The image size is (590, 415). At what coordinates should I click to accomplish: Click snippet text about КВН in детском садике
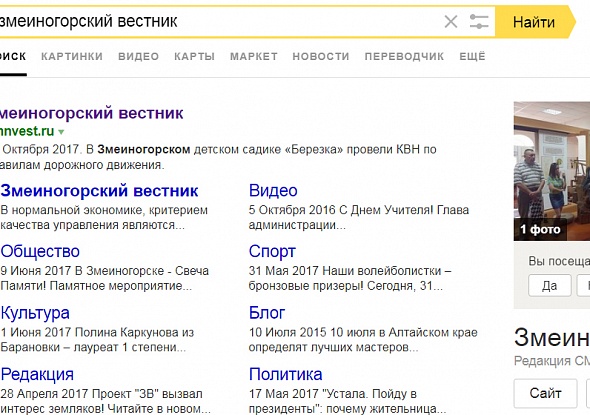pyautogui.click(x=218, y=157)
